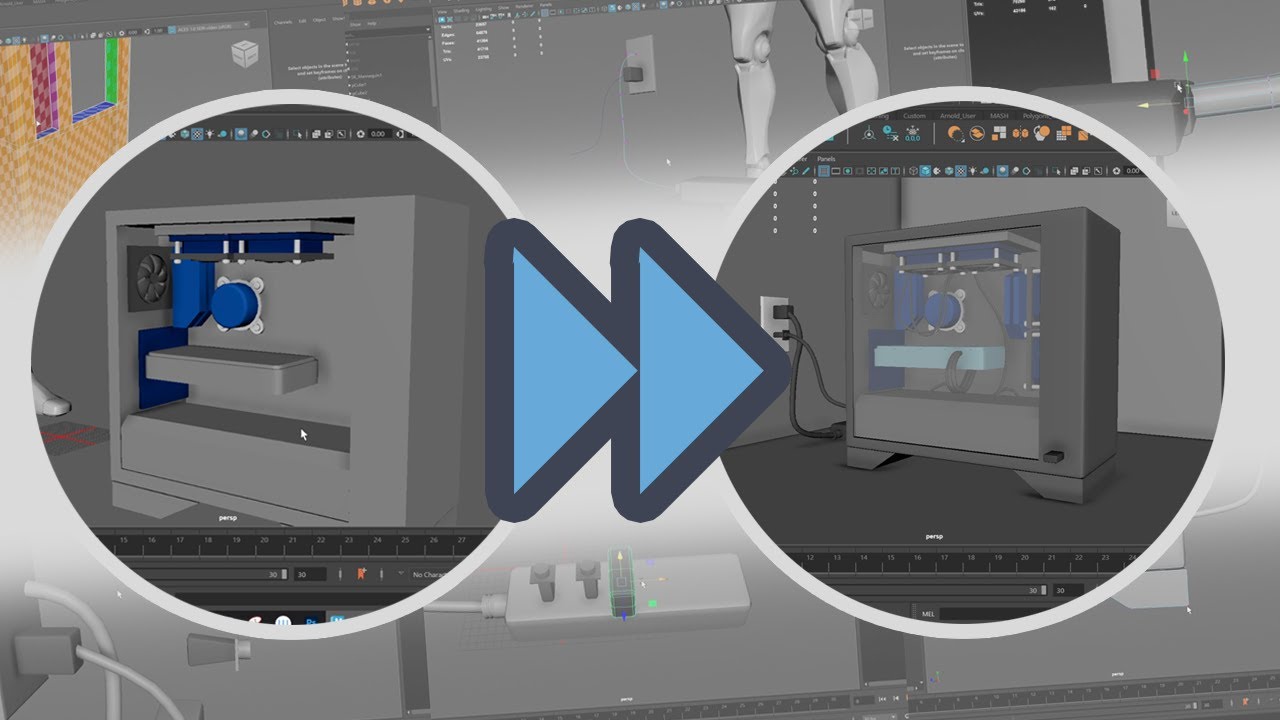Click the gamma icon in left circle toolbar
The height and width of the screenshot is (720, 1280).
400,134
